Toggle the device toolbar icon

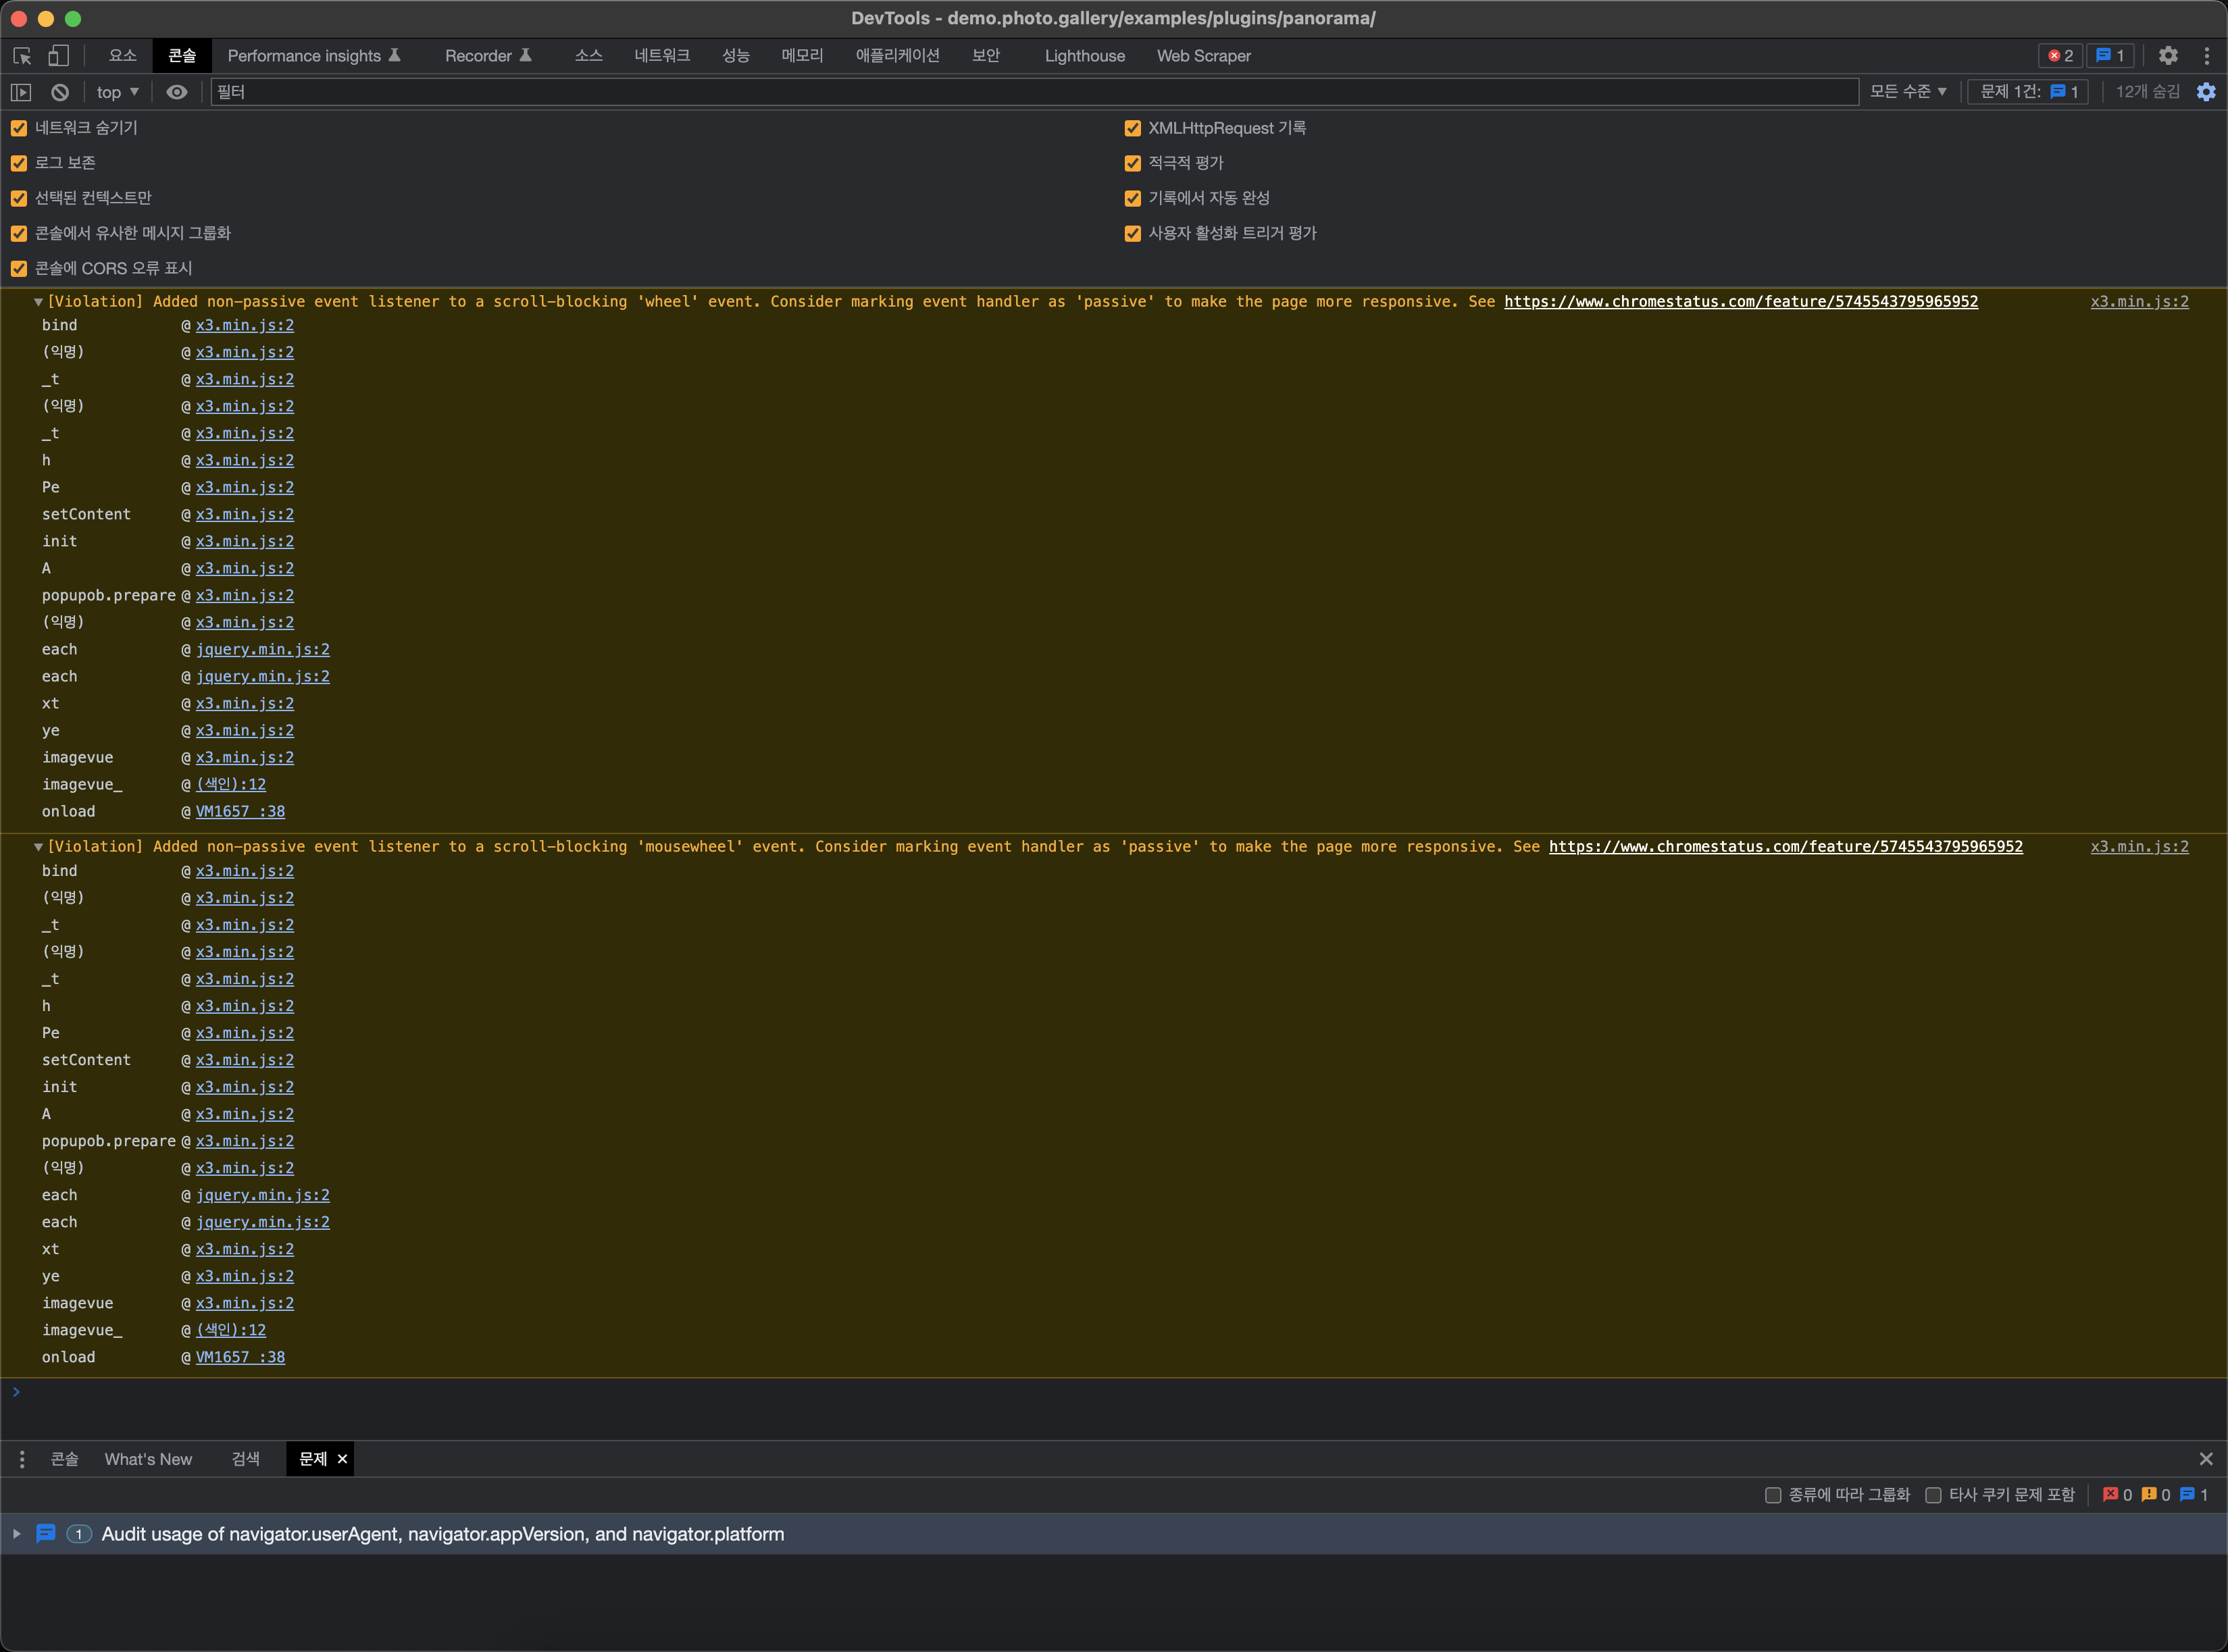[59, 56]
